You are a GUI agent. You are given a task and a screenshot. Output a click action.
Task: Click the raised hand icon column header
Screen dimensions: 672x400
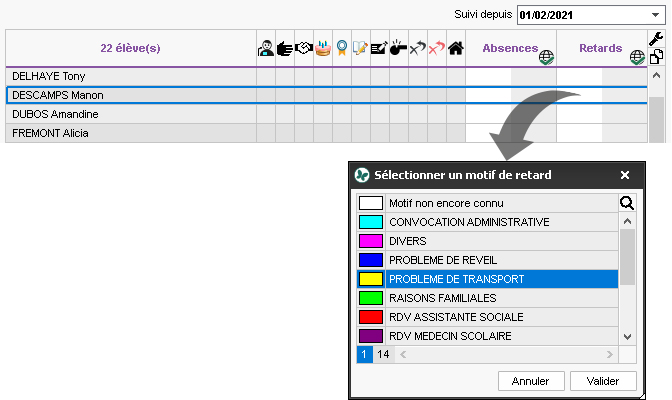pyautogui.click(x=285, y=48)
